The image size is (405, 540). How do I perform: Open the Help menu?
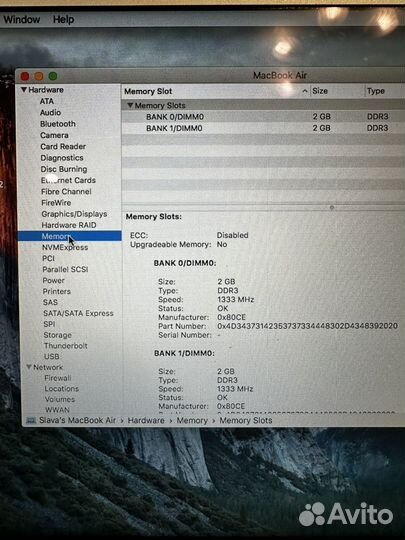click(63, 19)
